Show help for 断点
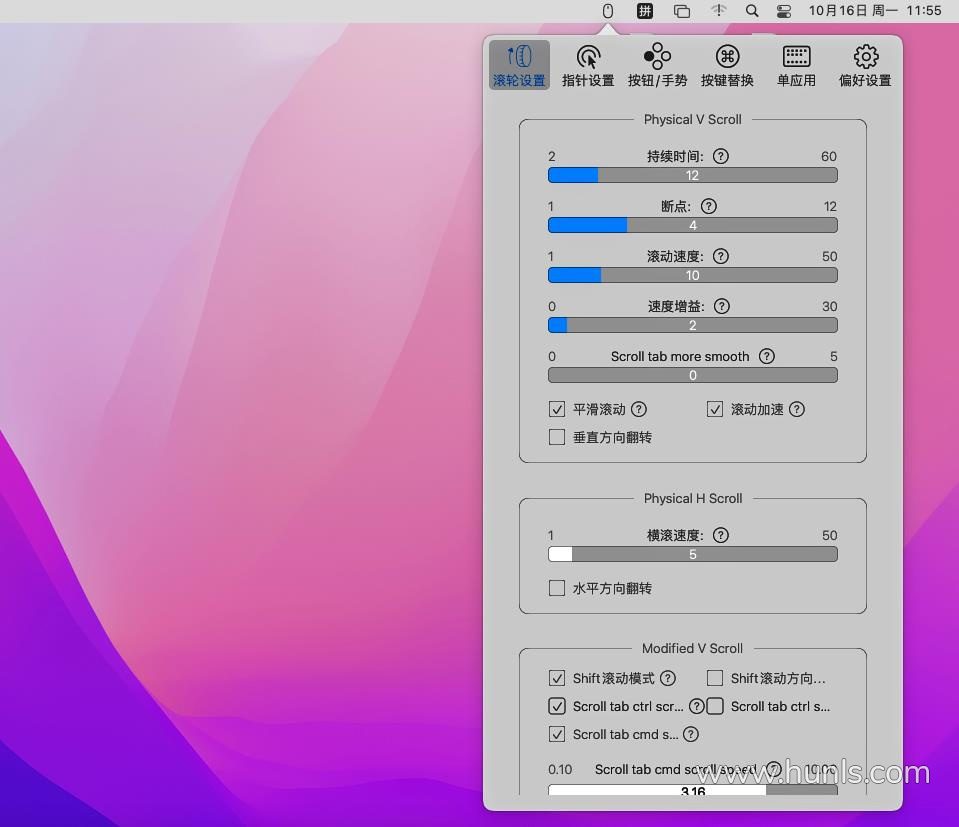 709,206
